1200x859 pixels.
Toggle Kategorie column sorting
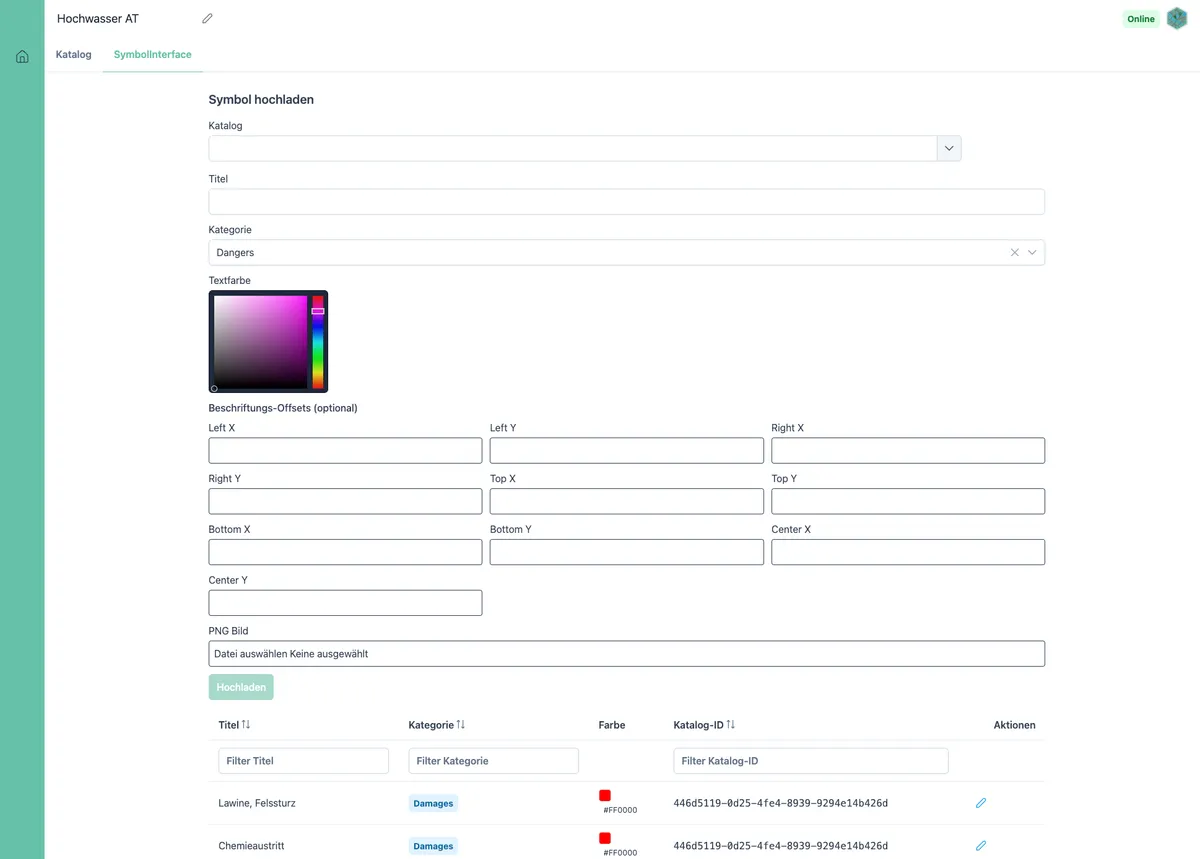(x=461, y=725)
